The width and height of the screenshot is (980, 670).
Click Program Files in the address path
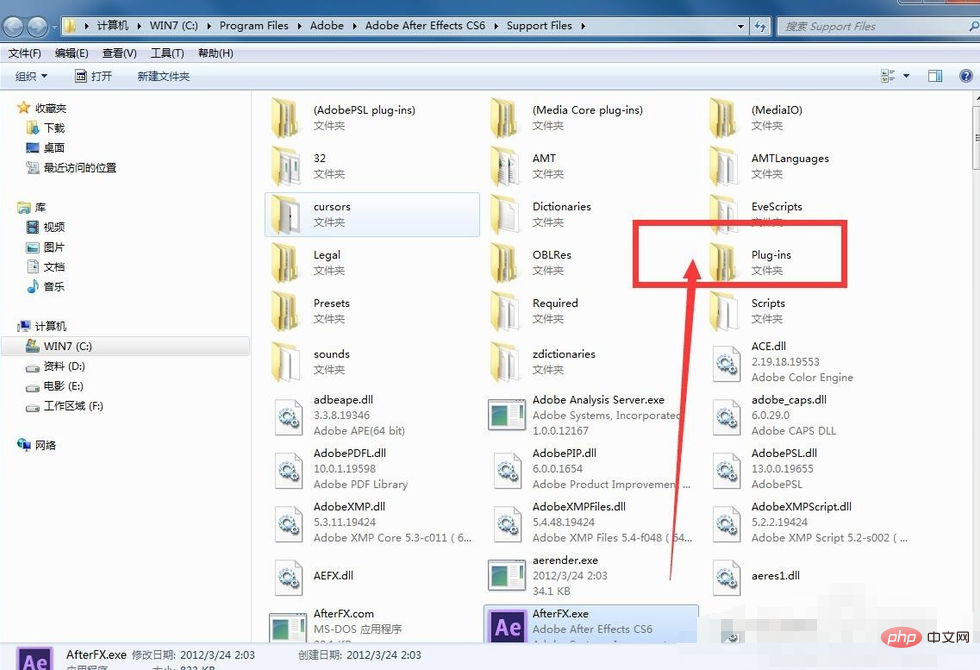(x=254, y=26)
